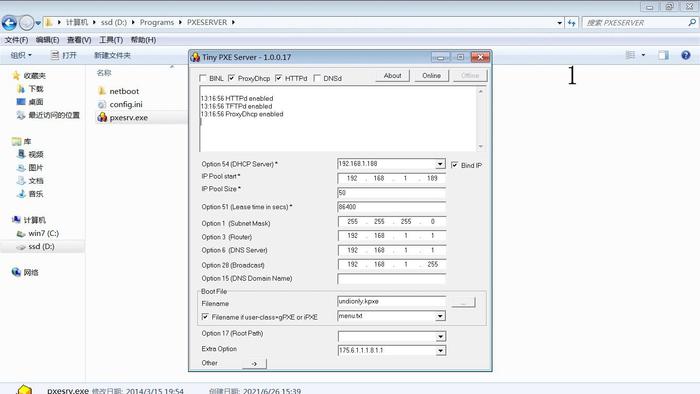The width and height of the screenshot is (700, 394).
Task: Open the Organize dropdown in Explorer toolbar
Action: tap(21, 55)
